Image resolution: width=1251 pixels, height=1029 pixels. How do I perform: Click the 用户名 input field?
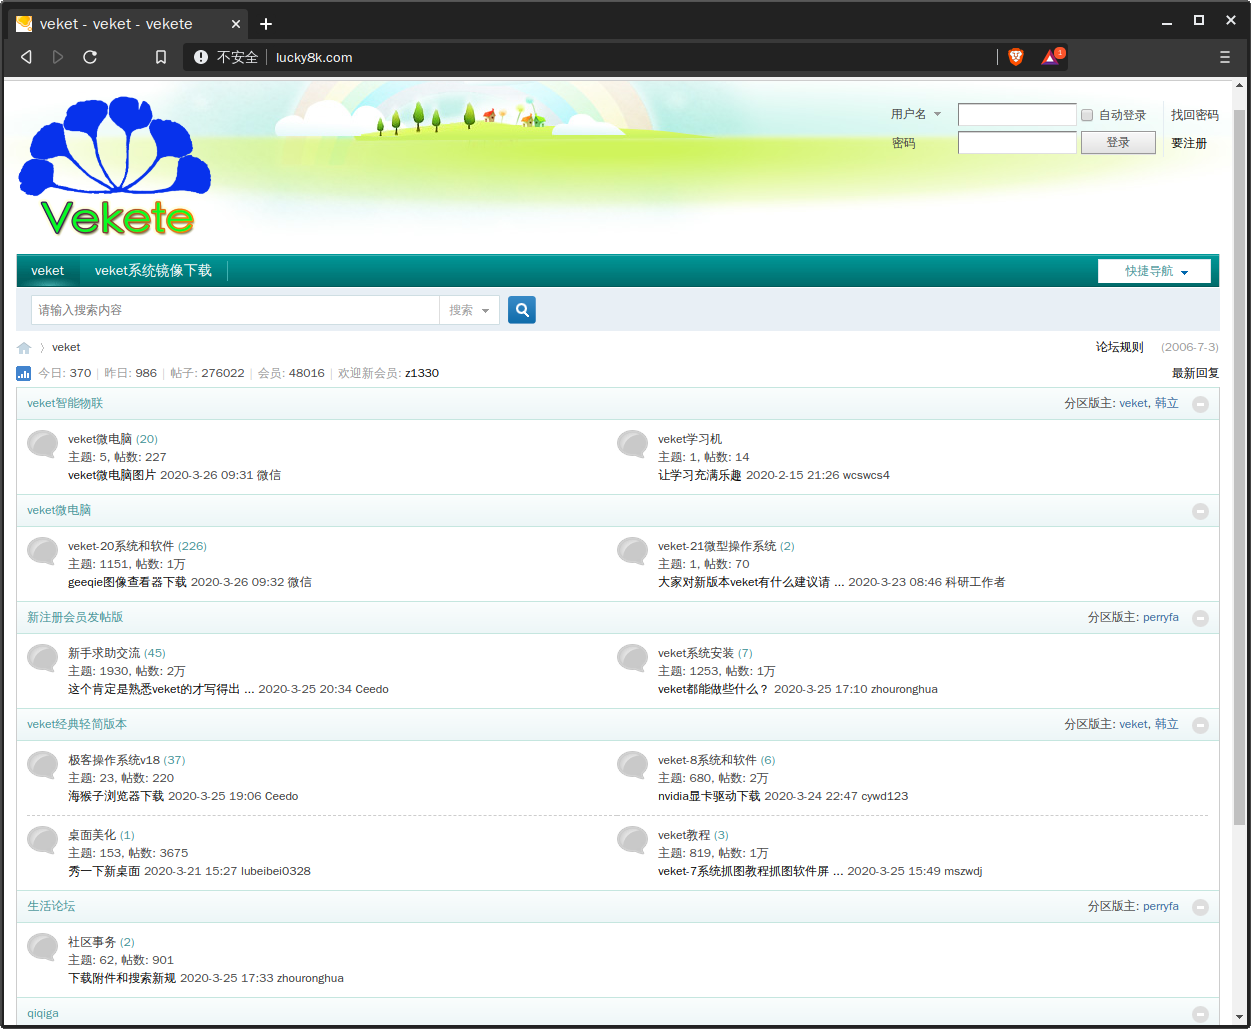(x=1017, y=115)
